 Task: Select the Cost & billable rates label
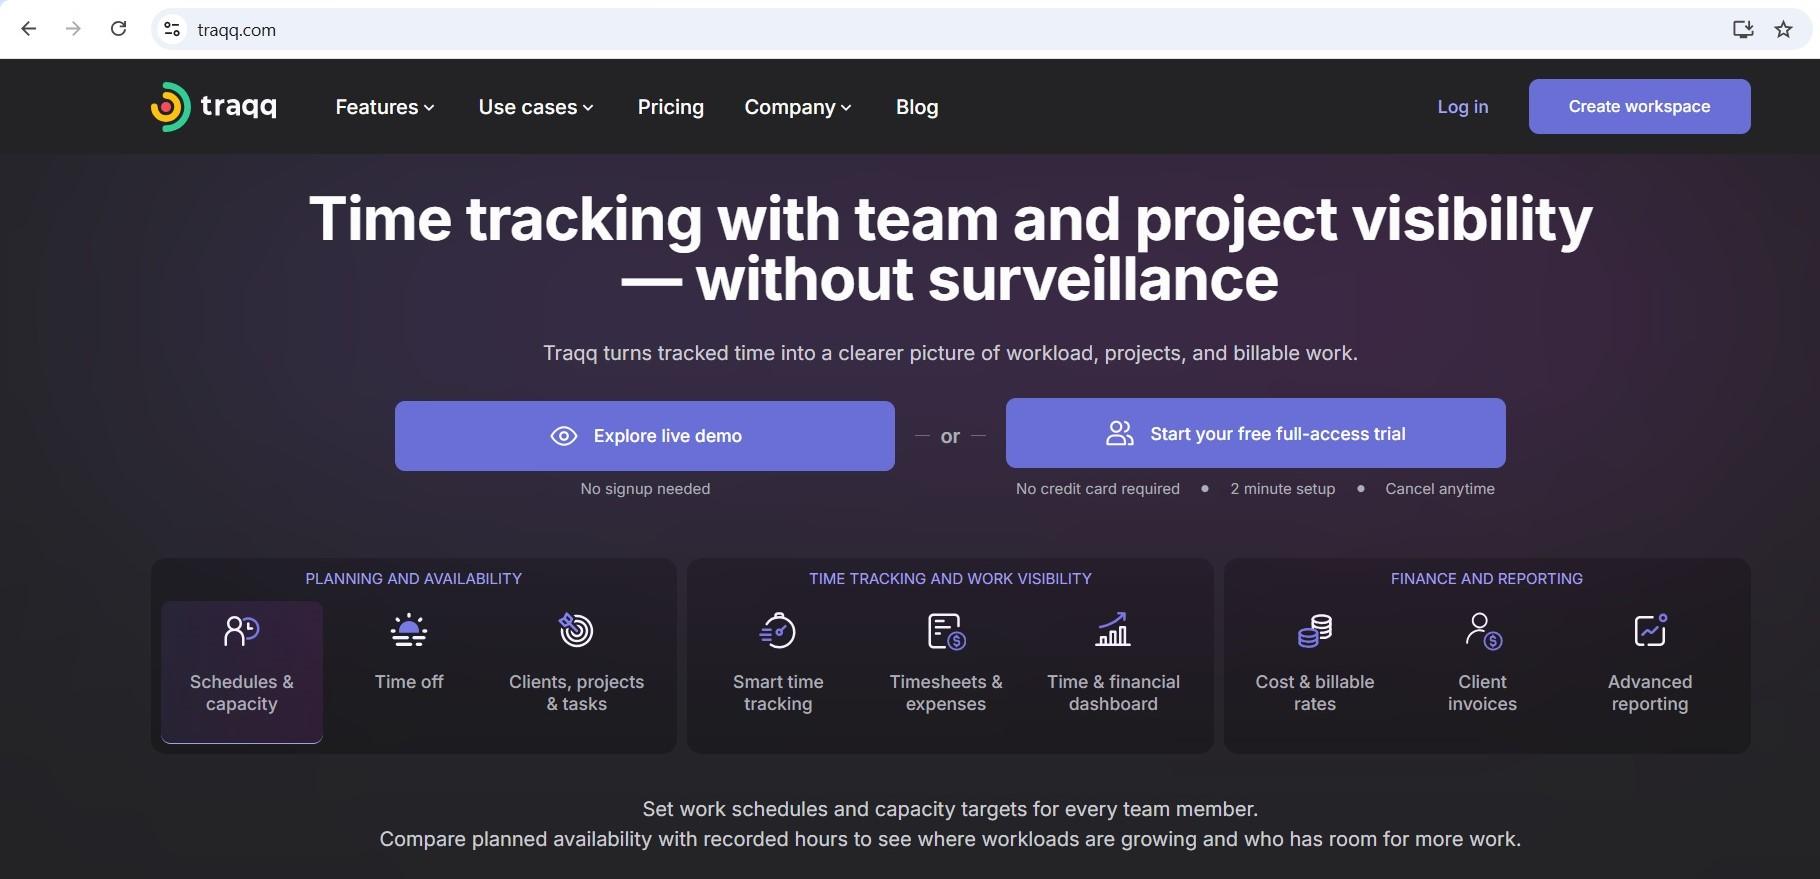(x=1315, y=693)
